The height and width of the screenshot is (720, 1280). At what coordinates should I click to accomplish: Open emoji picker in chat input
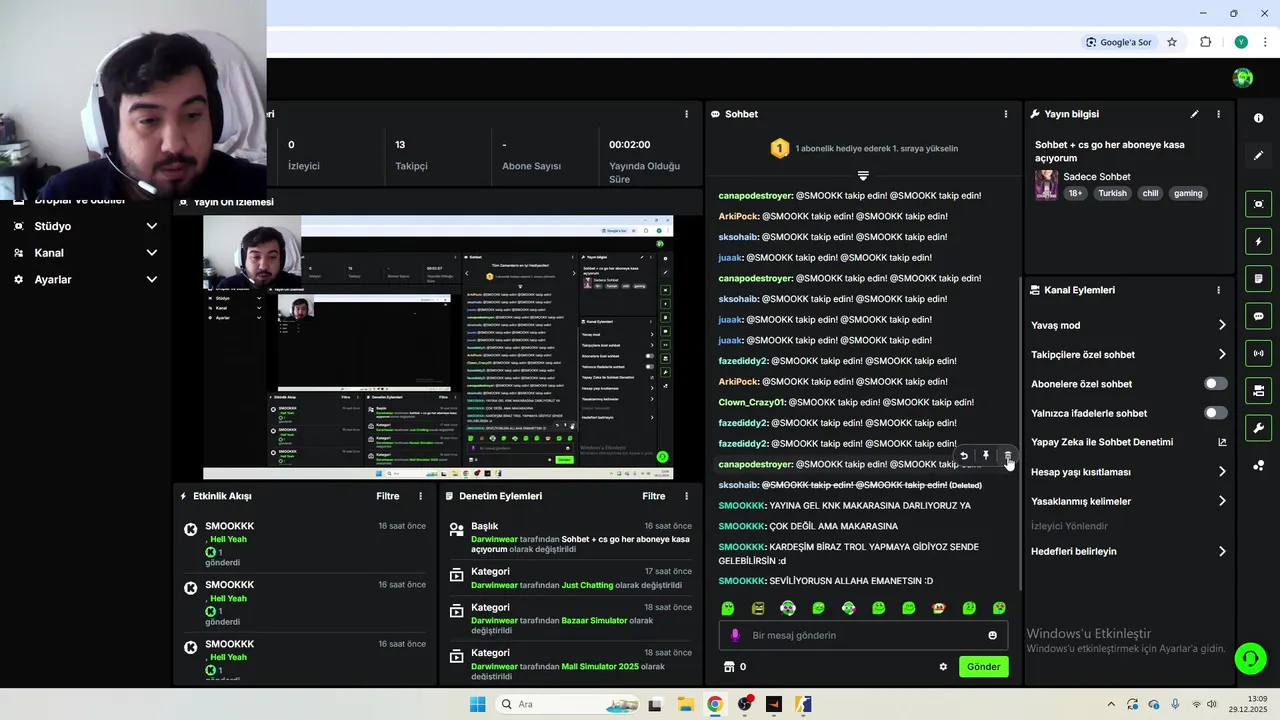(992, 635)
